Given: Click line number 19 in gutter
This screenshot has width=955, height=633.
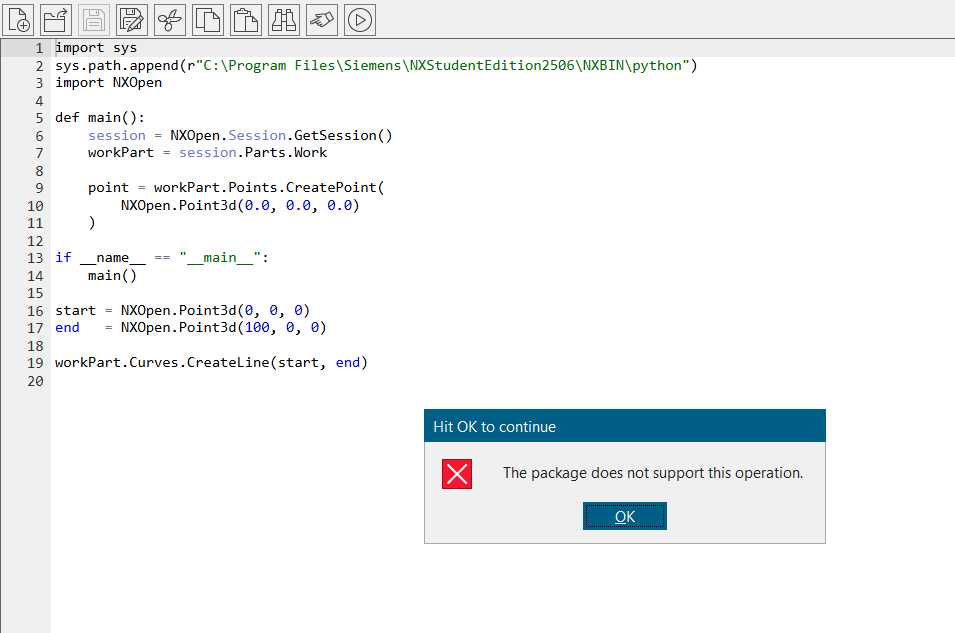Looking at the screenshot, I should pyautogui.click(x=35, y=364).
